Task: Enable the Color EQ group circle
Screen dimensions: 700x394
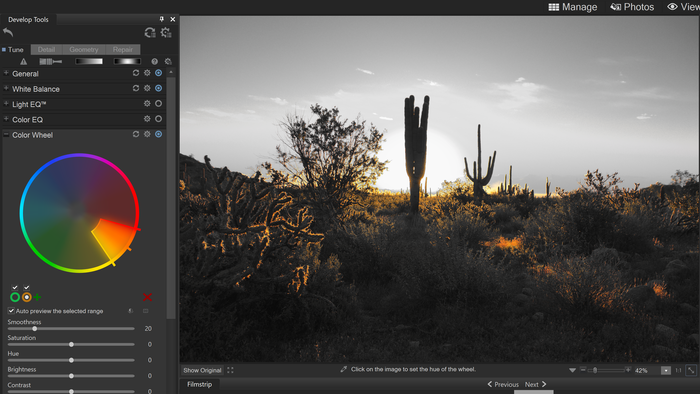Action: 158,119
